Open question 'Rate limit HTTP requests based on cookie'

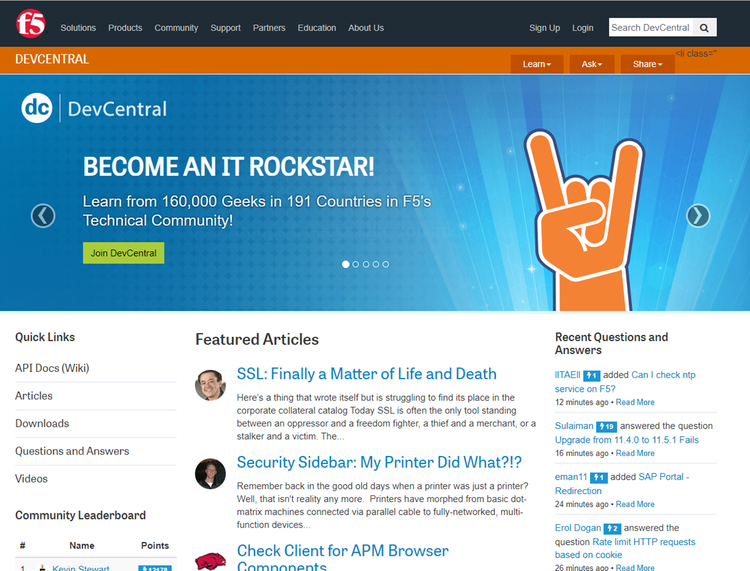pos(625,549)
